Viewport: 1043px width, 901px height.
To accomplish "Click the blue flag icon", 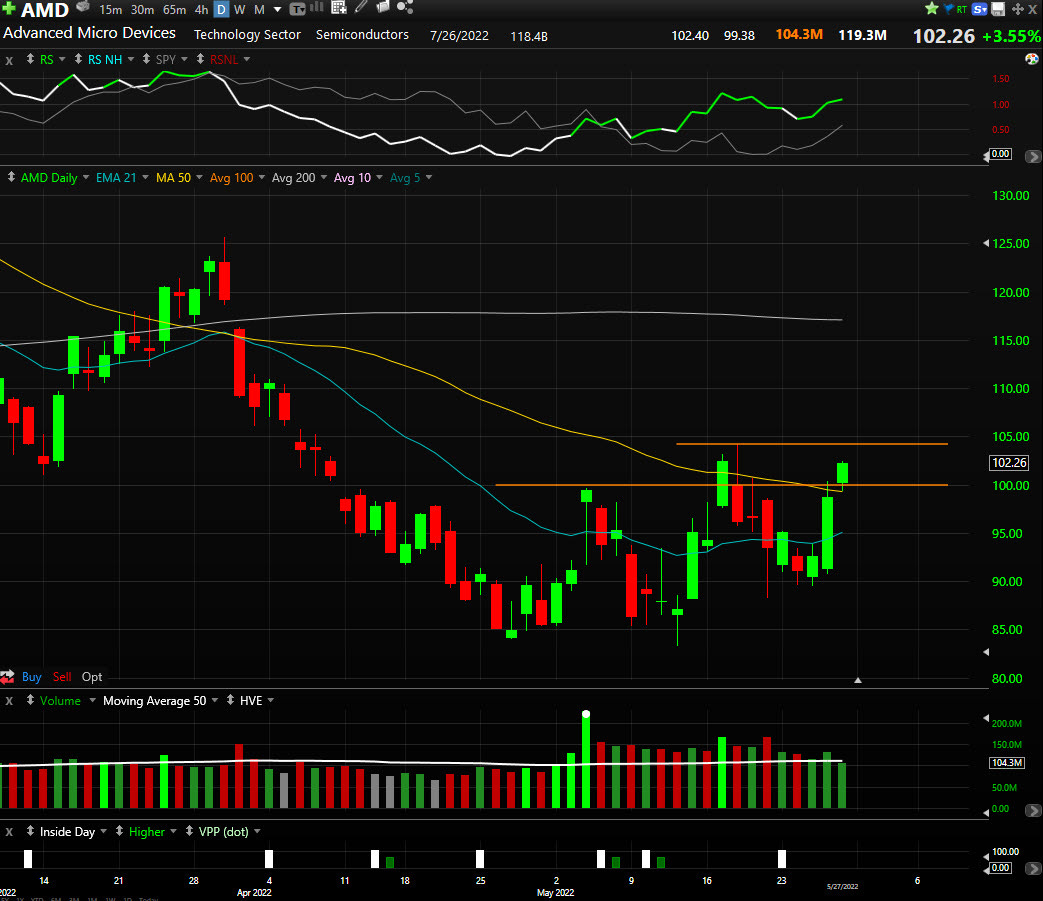I will [x=948, y=9].
